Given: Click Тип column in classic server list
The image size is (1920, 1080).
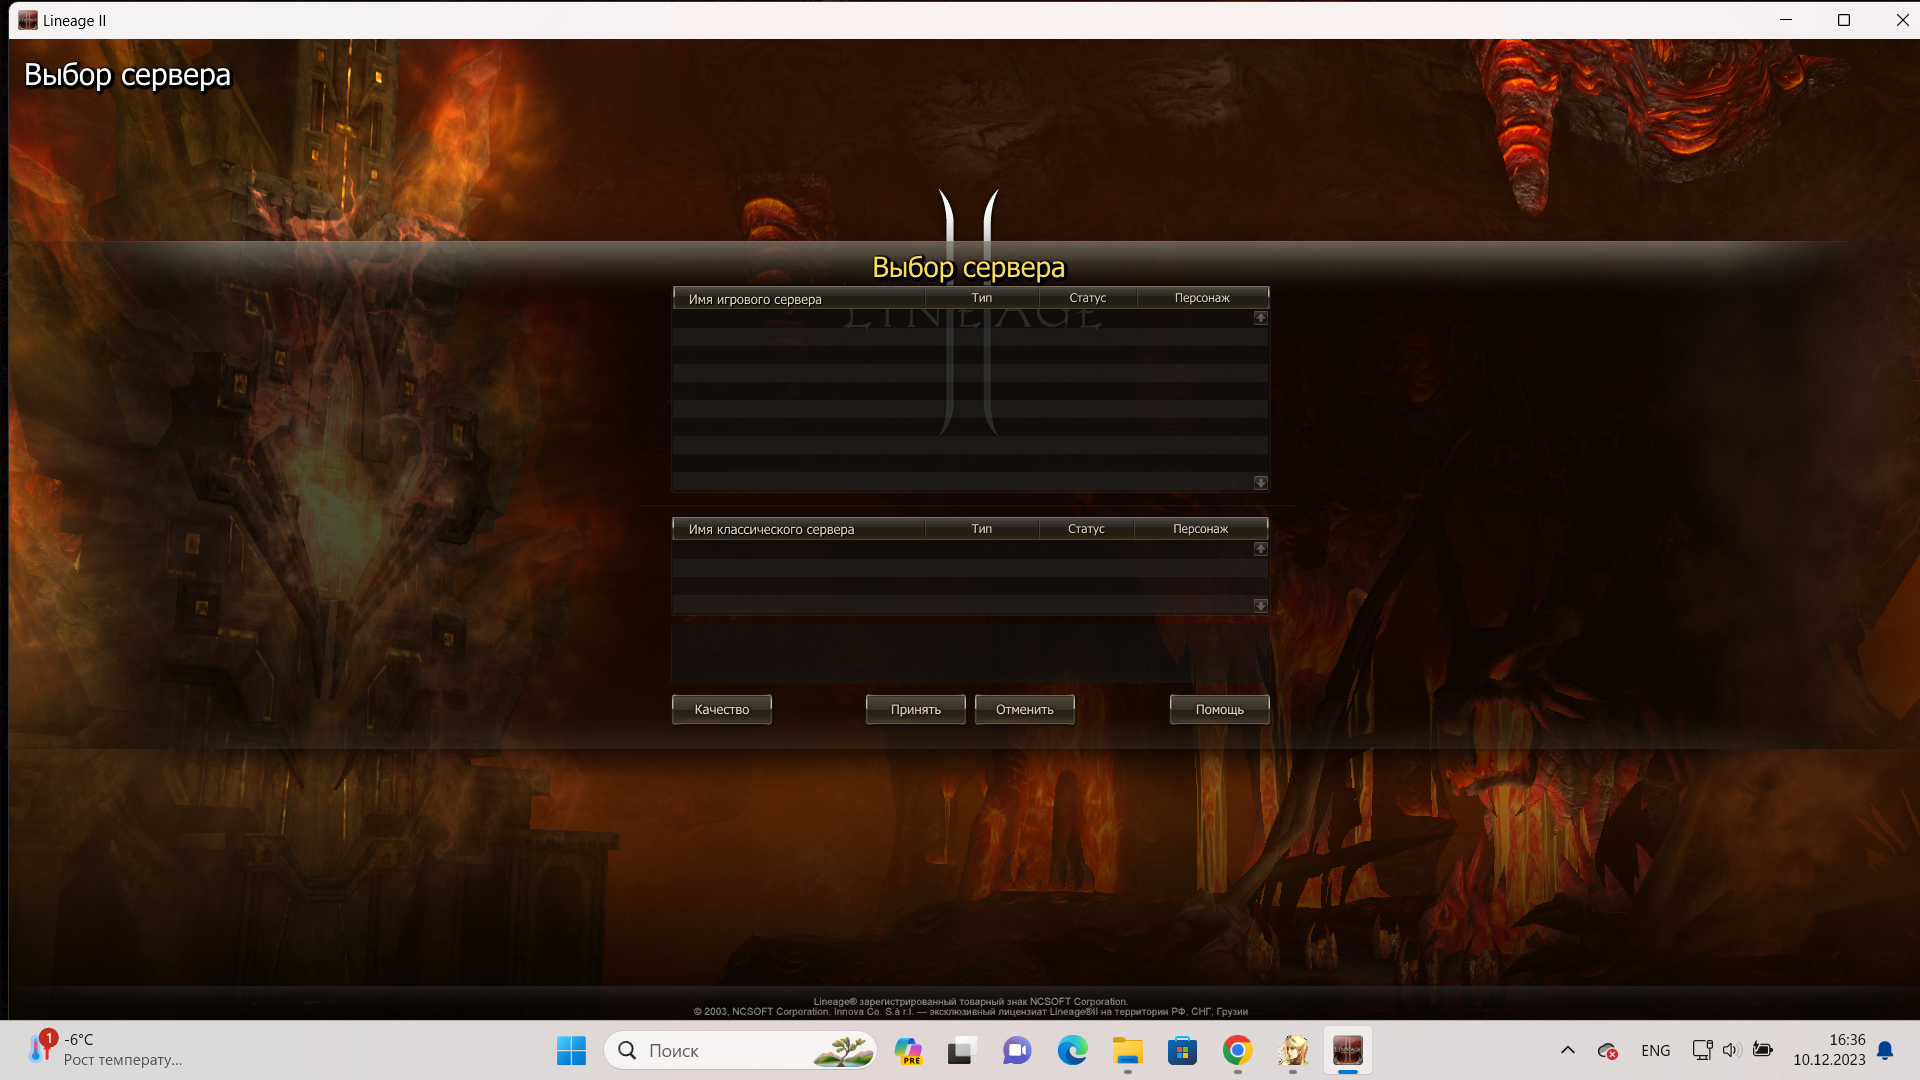Looking at the screenshot, I should coord(982,529).
